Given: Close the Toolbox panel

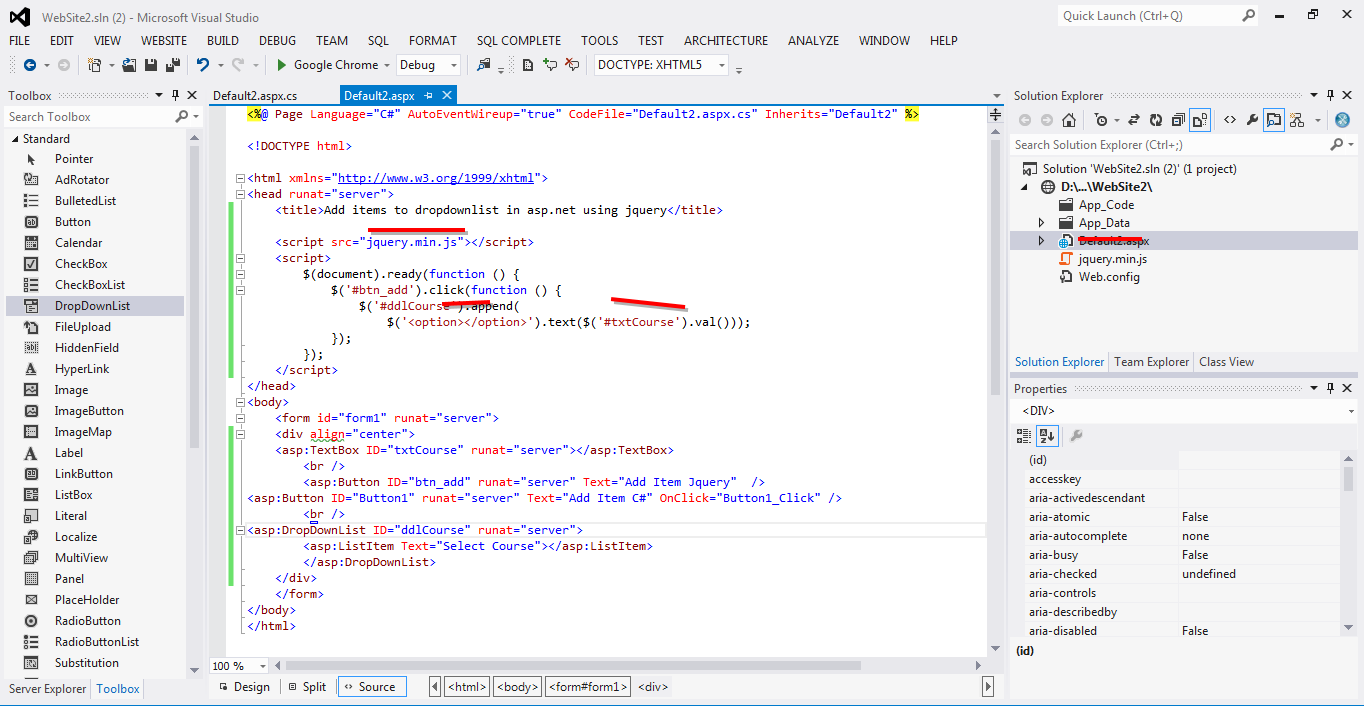Looking at the screenshot, I should point(192,96).
